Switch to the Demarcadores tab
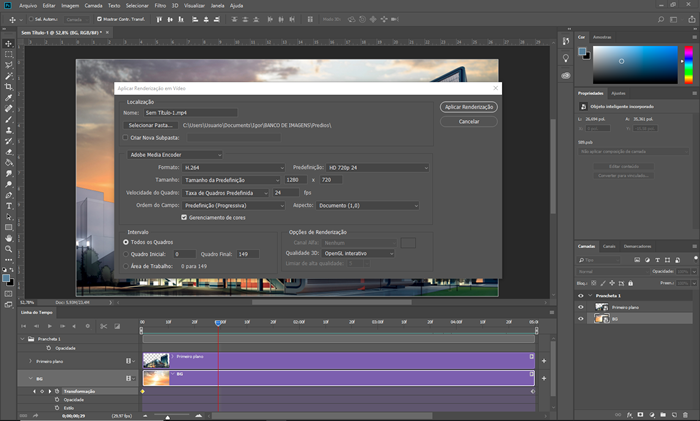700x421 pixels. coord(637,246)
